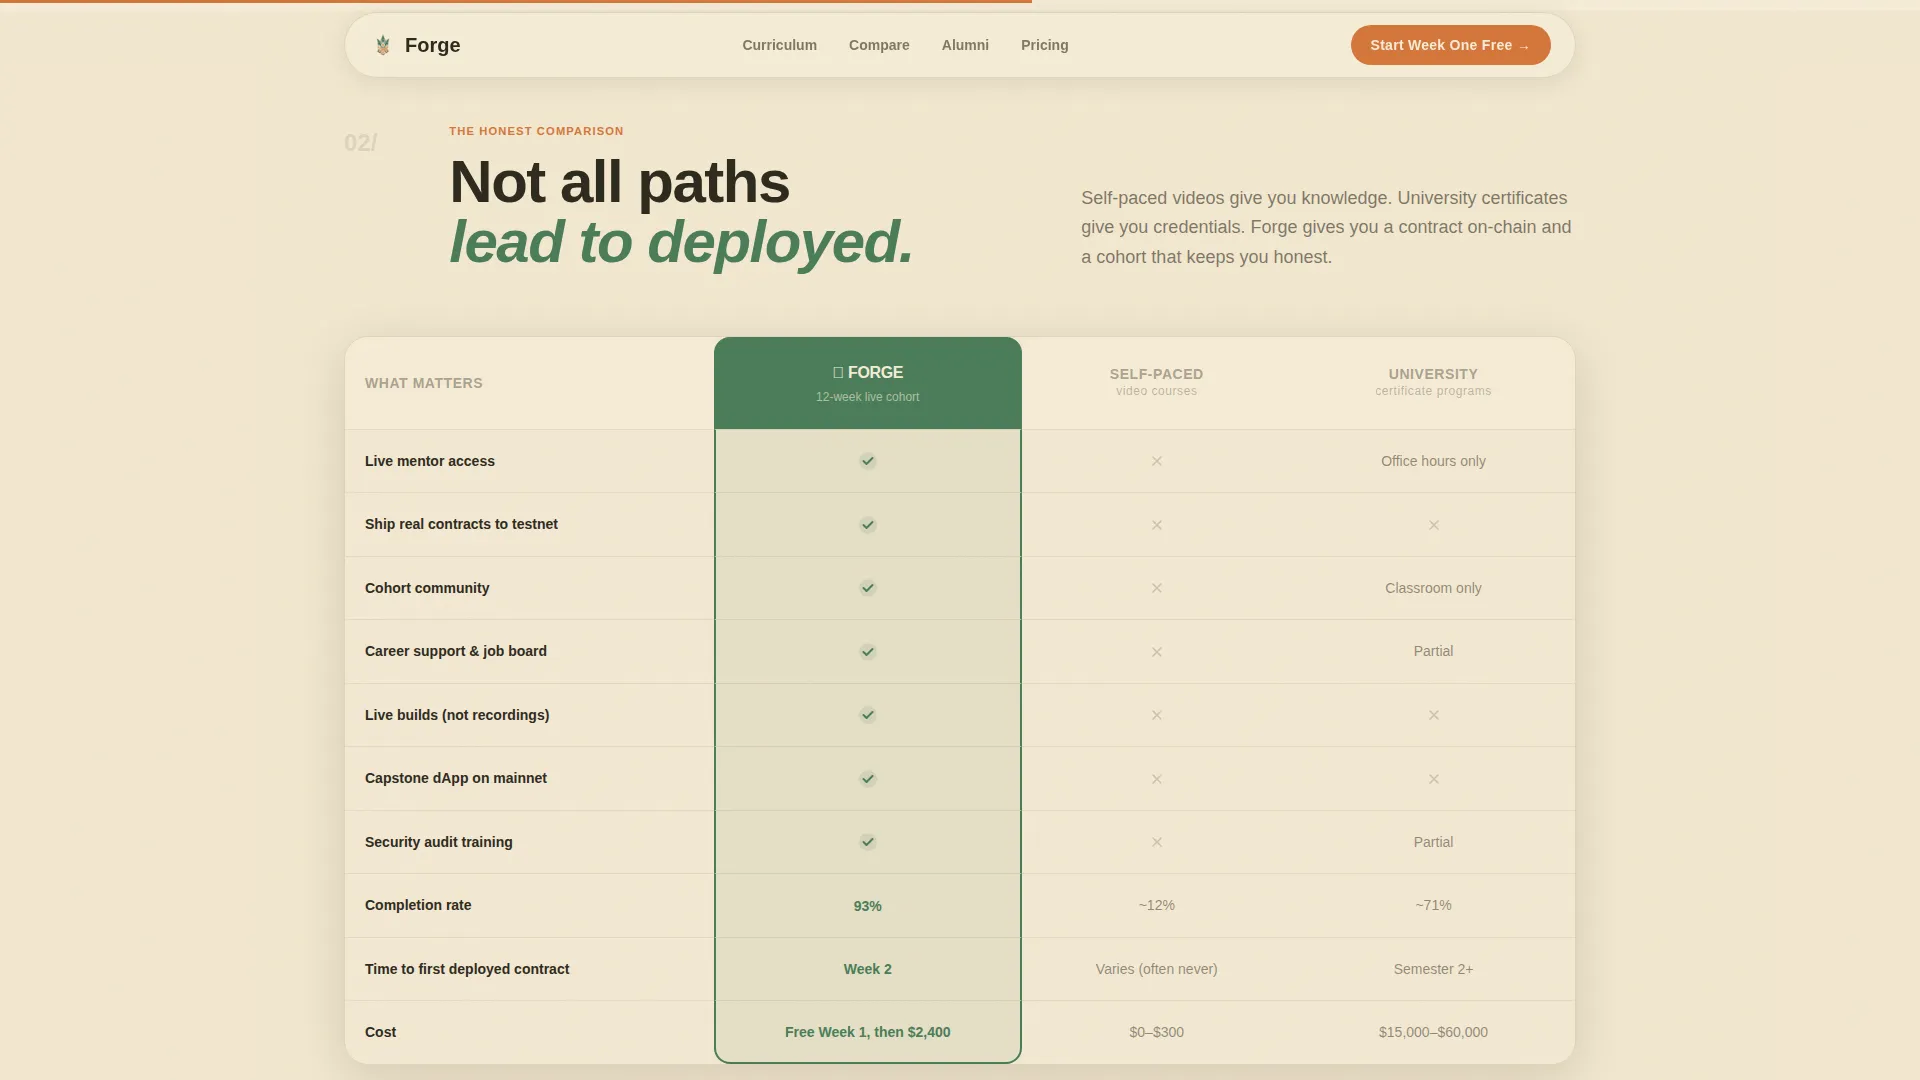
Task: Open the Alumni nav link
Action: coord(965,45)
